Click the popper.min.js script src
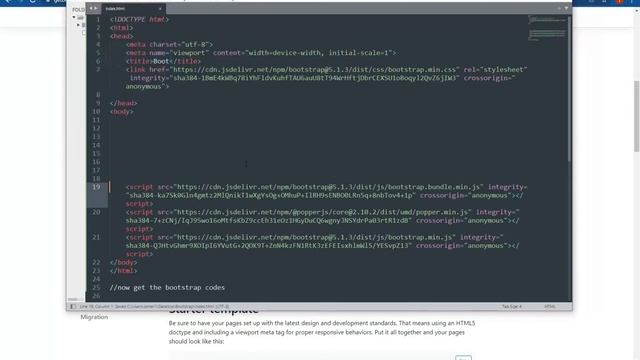This screenshot has width=640, height=360. 322,212
